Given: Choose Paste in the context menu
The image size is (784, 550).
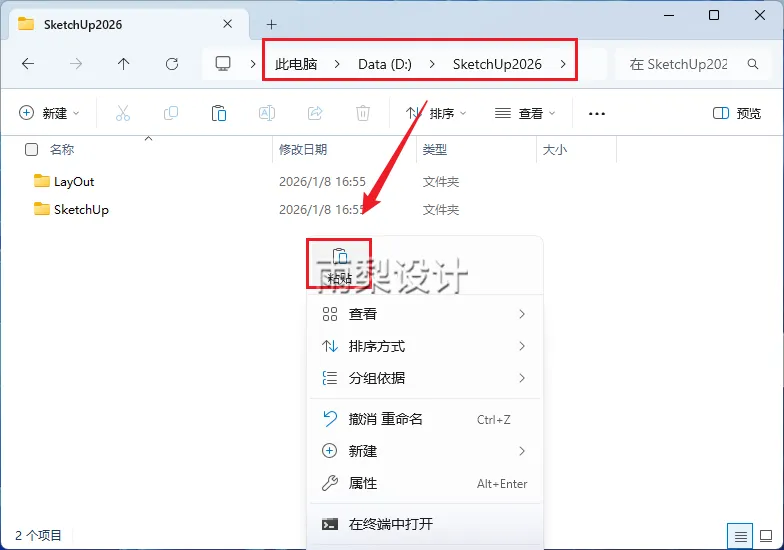Looking at the screenshot, I should click(340, 265).
